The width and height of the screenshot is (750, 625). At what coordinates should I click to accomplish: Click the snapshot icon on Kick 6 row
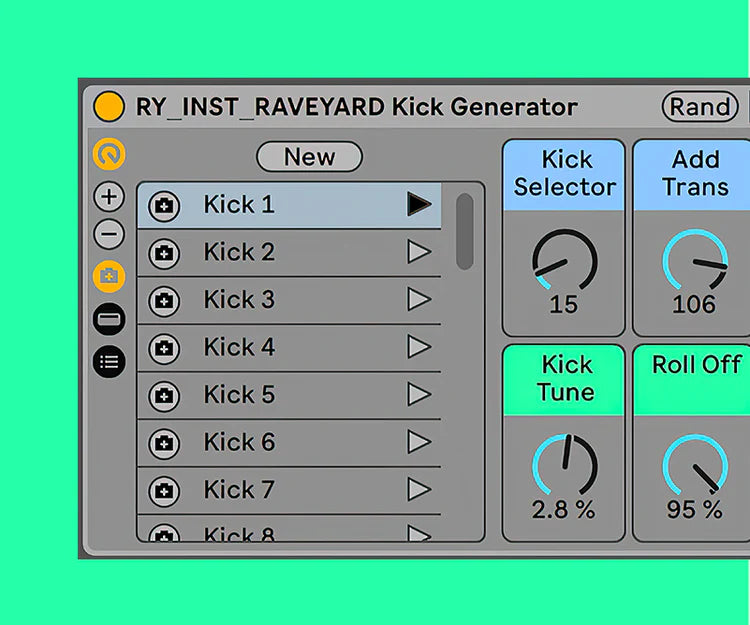click(164, 443)
